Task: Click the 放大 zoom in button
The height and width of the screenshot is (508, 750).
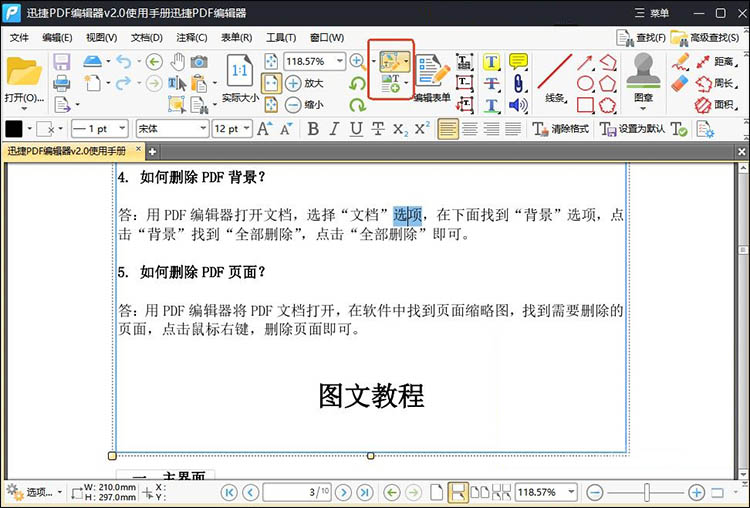Action: (x=305, y=83)
